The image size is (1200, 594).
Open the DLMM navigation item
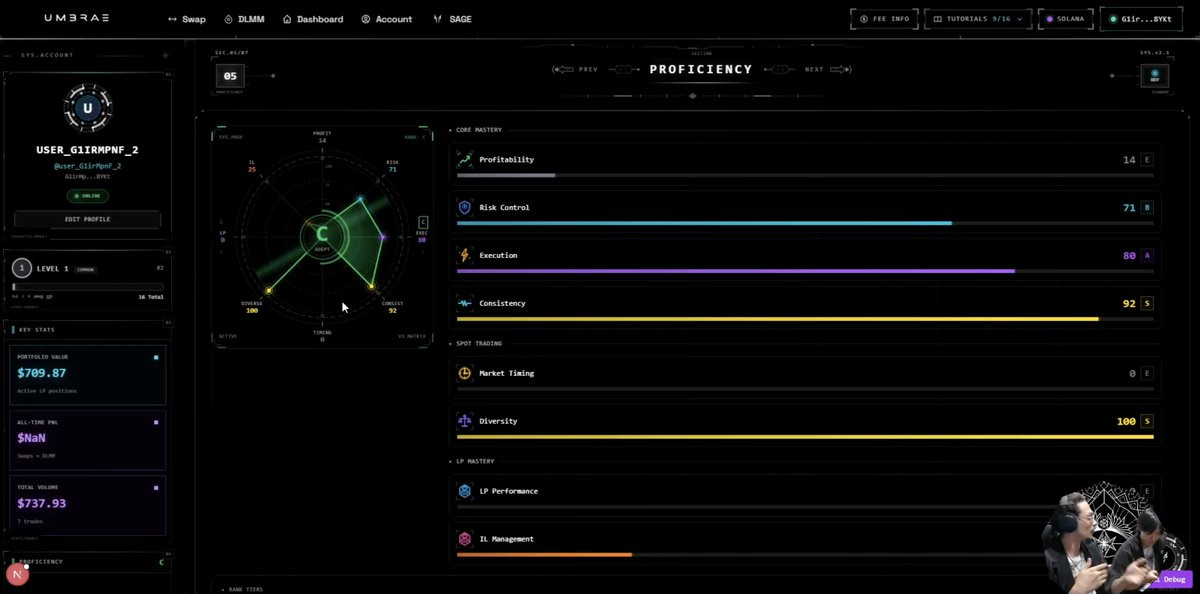click(244, 19)
